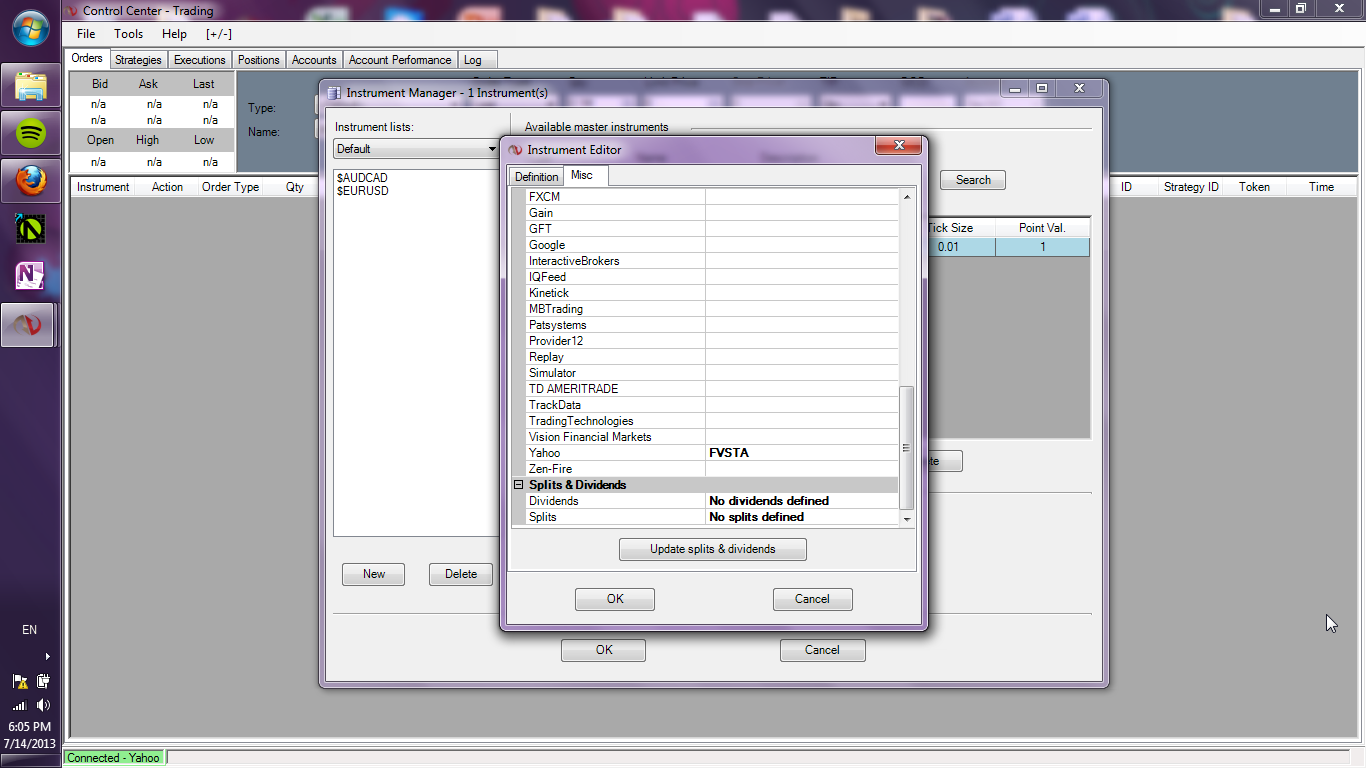The height and width of the screenshot is (768, 1366).
Task: Switch to the Executions tab
Action: coord(200,60)
